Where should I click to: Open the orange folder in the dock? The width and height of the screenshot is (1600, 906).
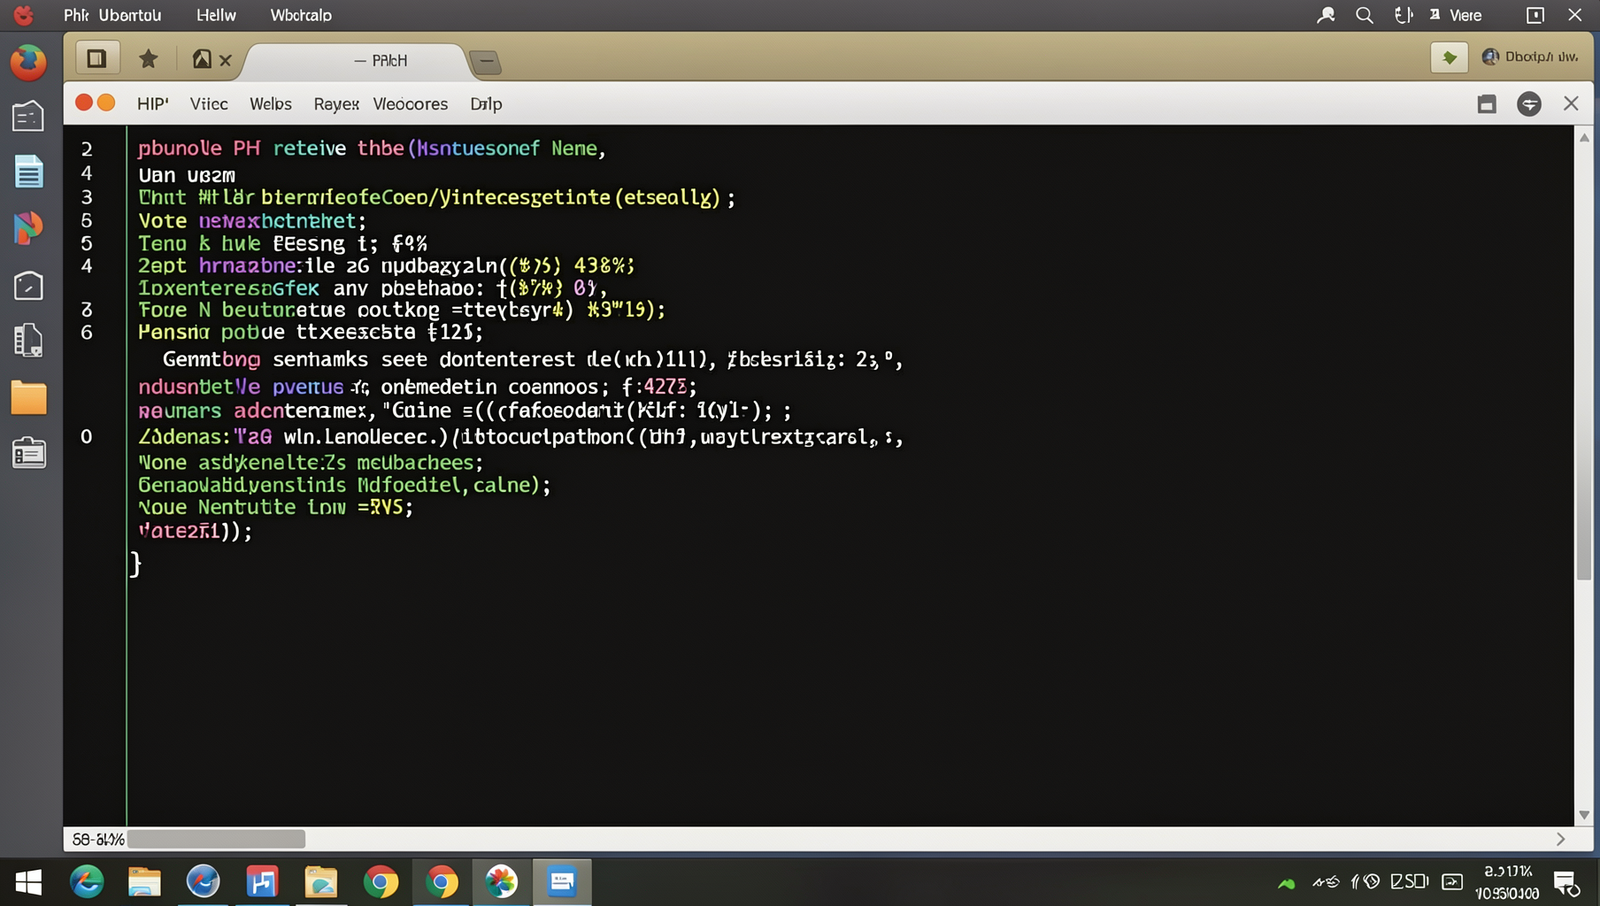[x=29, y=398]
